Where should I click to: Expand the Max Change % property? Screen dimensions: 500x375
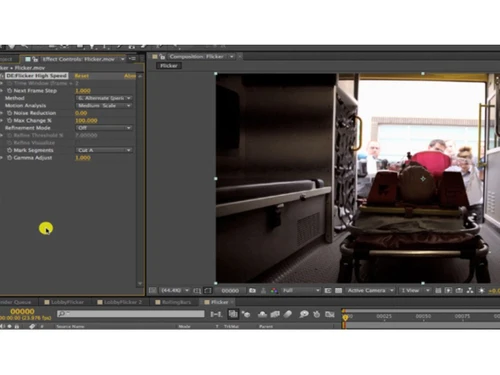[x=2, y=120]
